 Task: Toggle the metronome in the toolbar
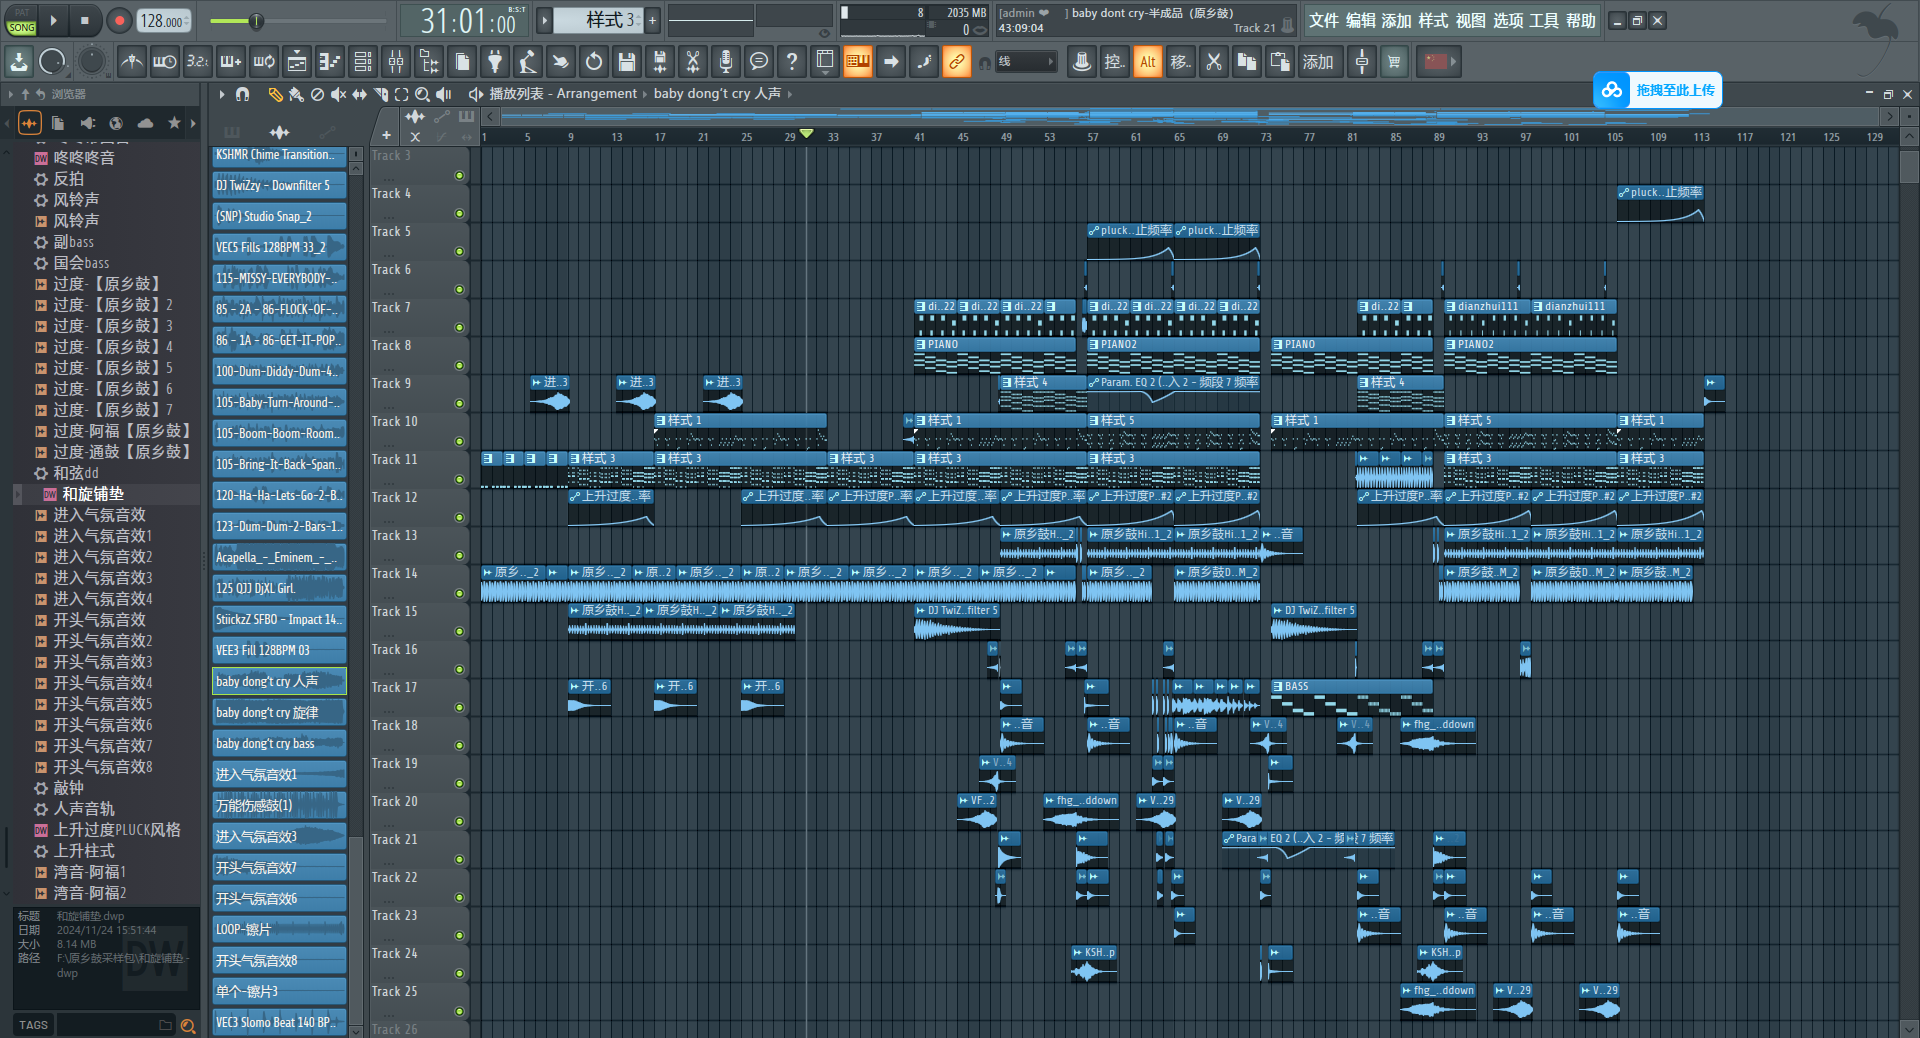coord(132,62)
